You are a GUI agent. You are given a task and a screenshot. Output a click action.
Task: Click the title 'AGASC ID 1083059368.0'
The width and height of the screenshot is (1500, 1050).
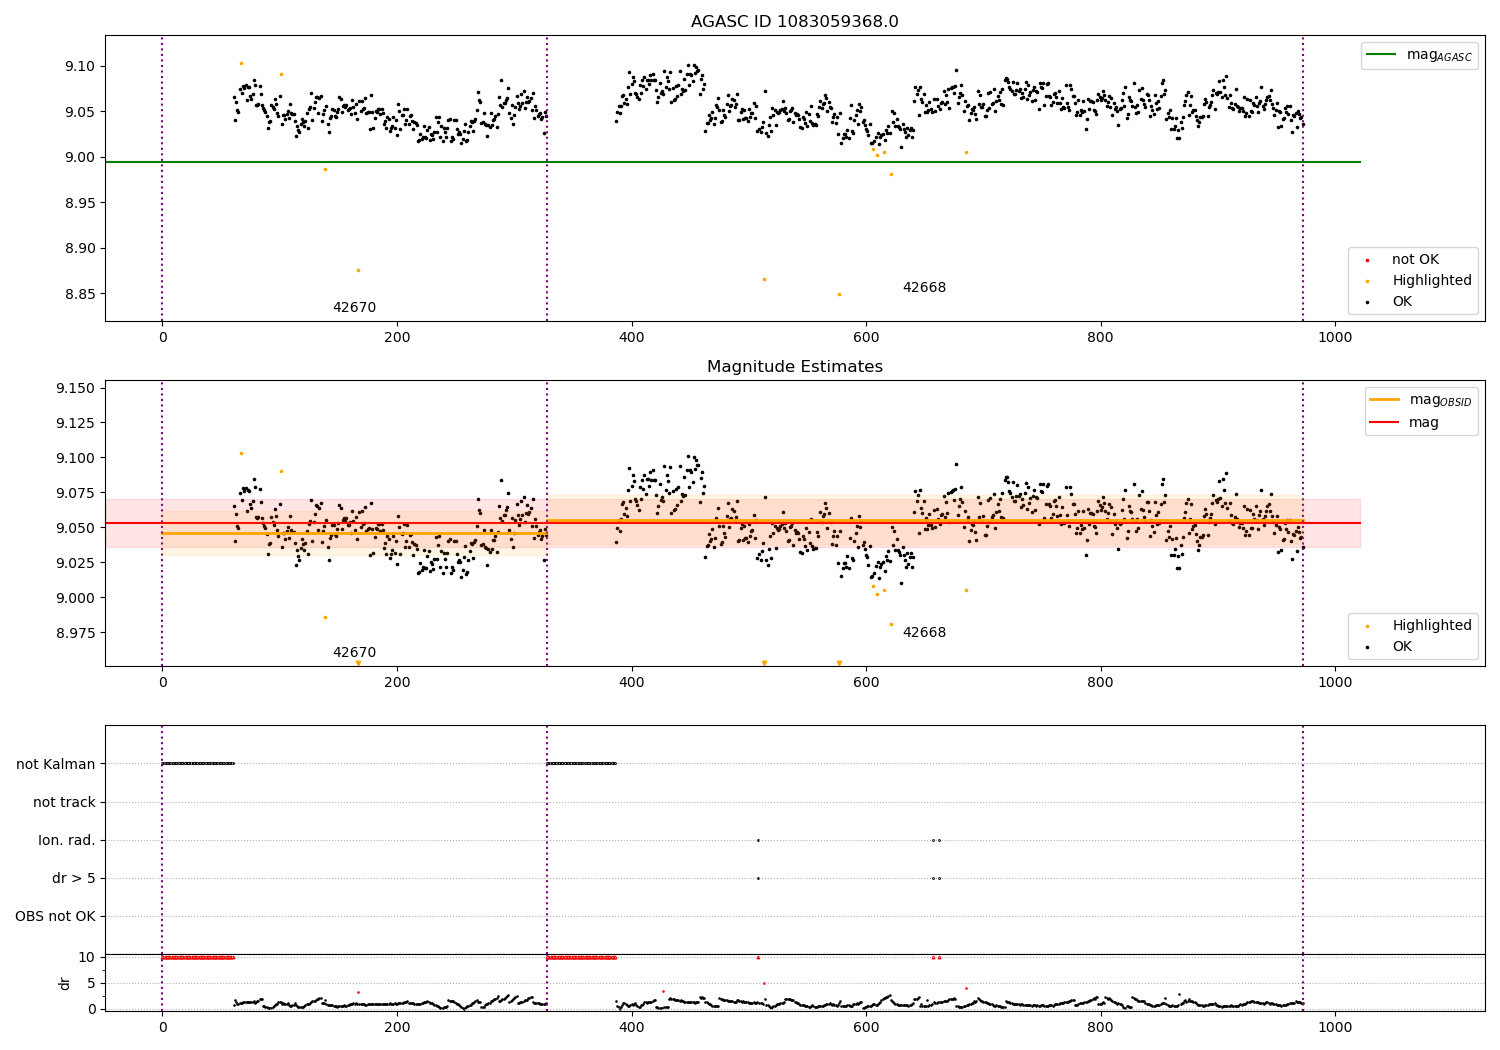click(794, 22)
